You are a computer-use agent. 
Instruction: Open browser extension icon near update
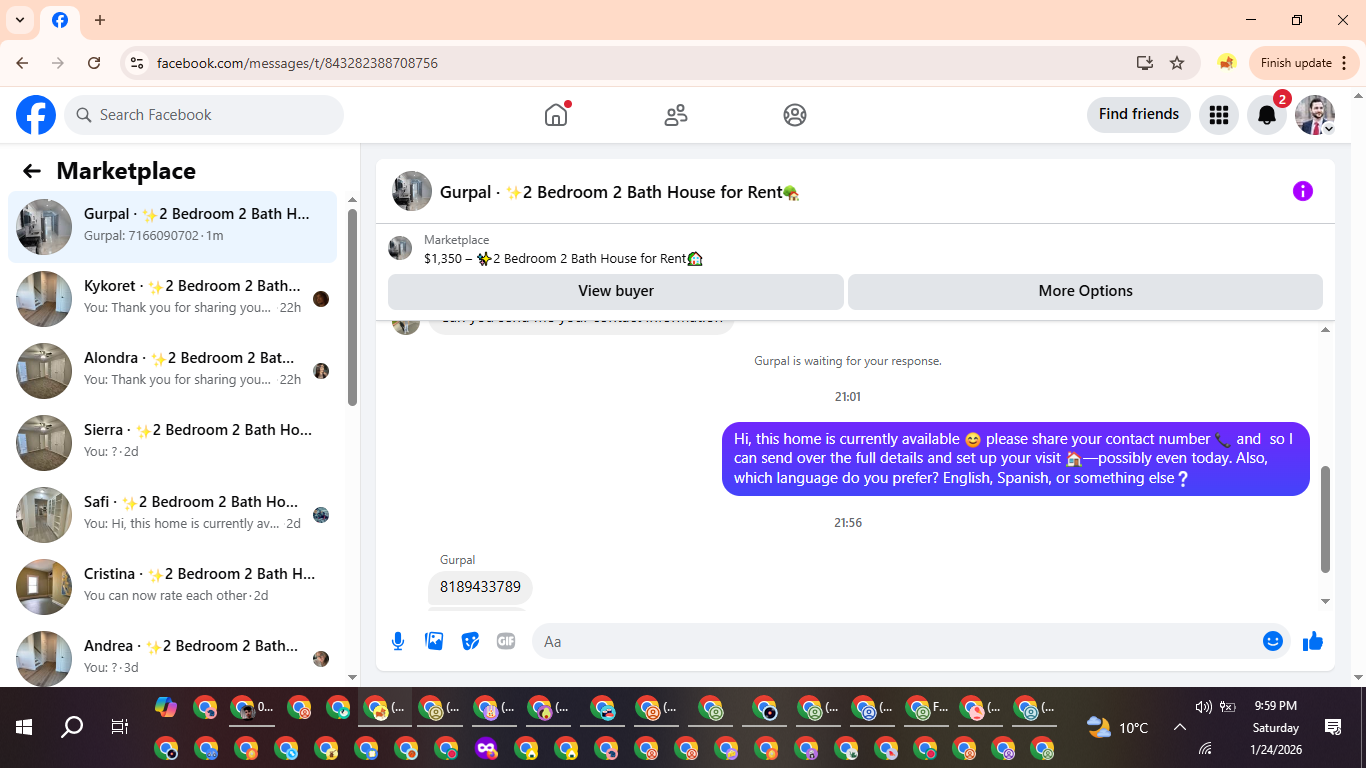point(1226,63)
